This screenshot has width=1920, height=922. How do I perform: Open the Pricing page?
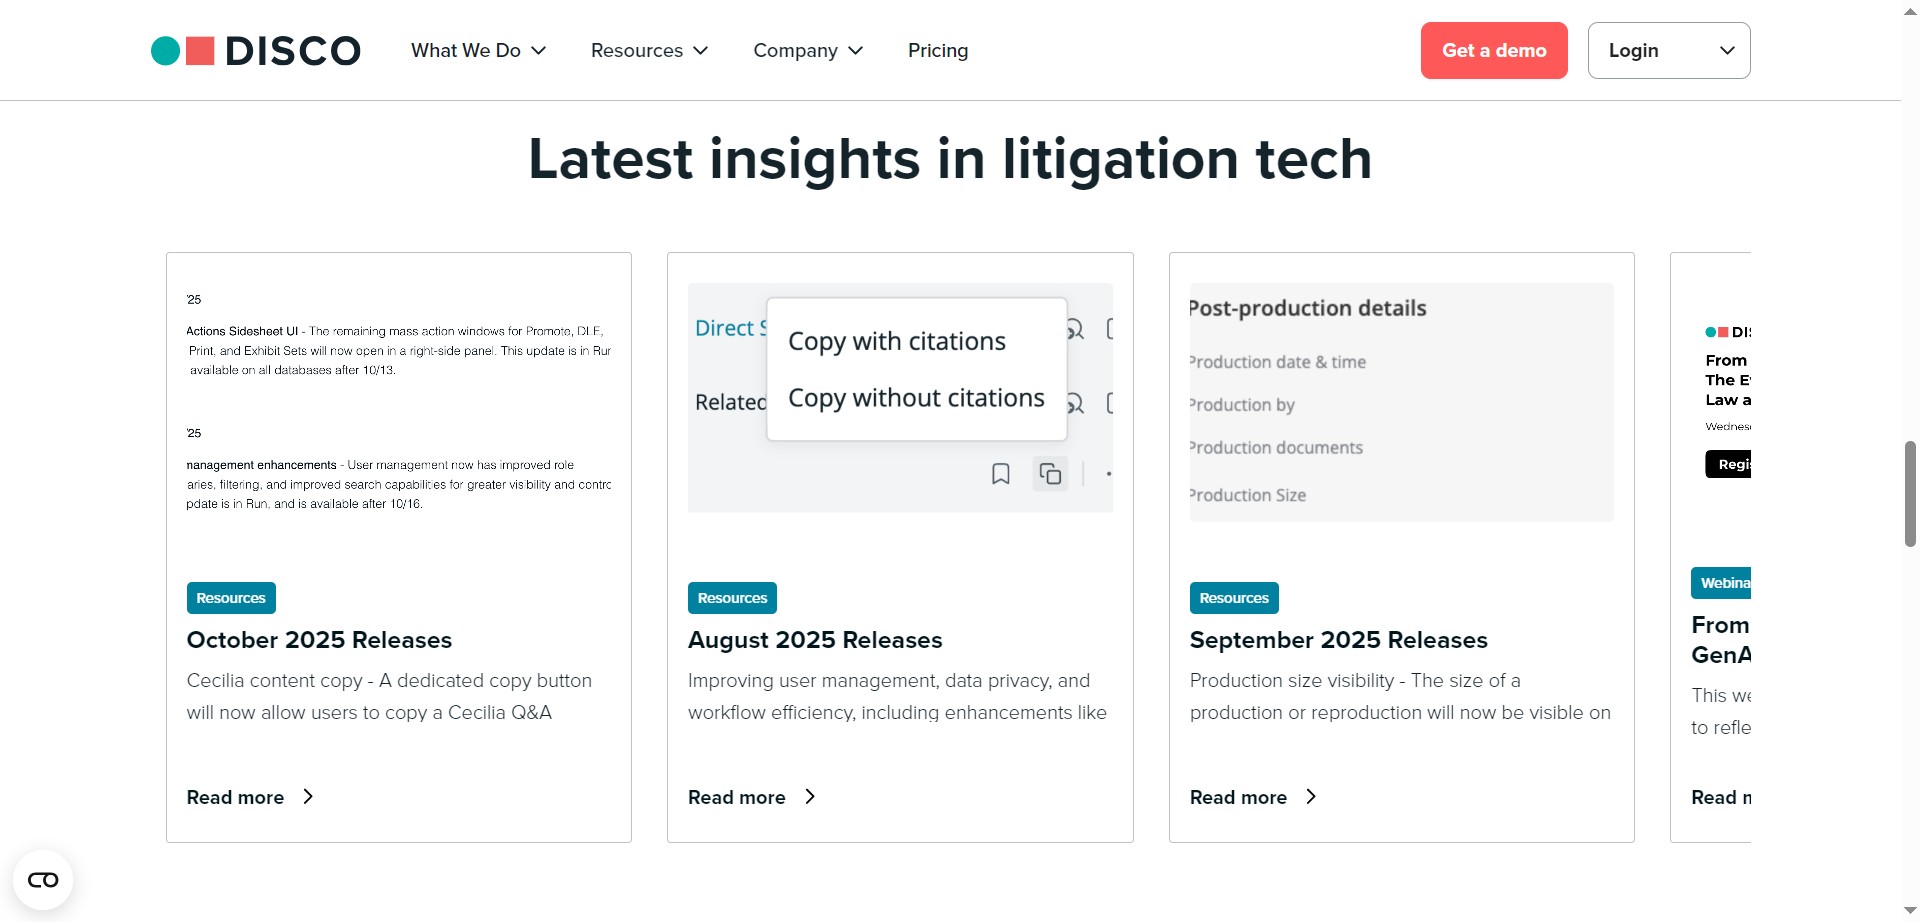click(937, 50)
